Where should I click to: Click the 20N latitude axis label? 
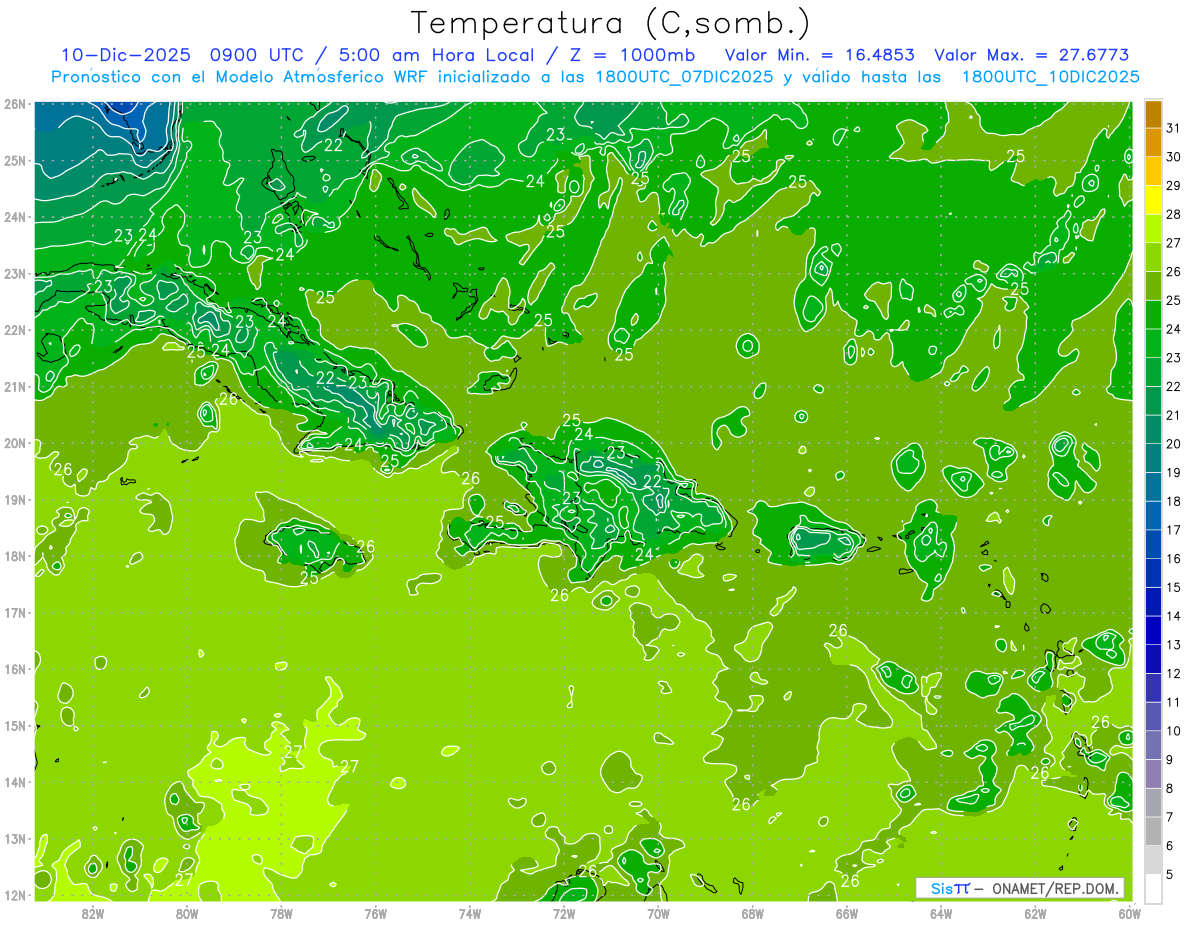[x=15, y=443]
